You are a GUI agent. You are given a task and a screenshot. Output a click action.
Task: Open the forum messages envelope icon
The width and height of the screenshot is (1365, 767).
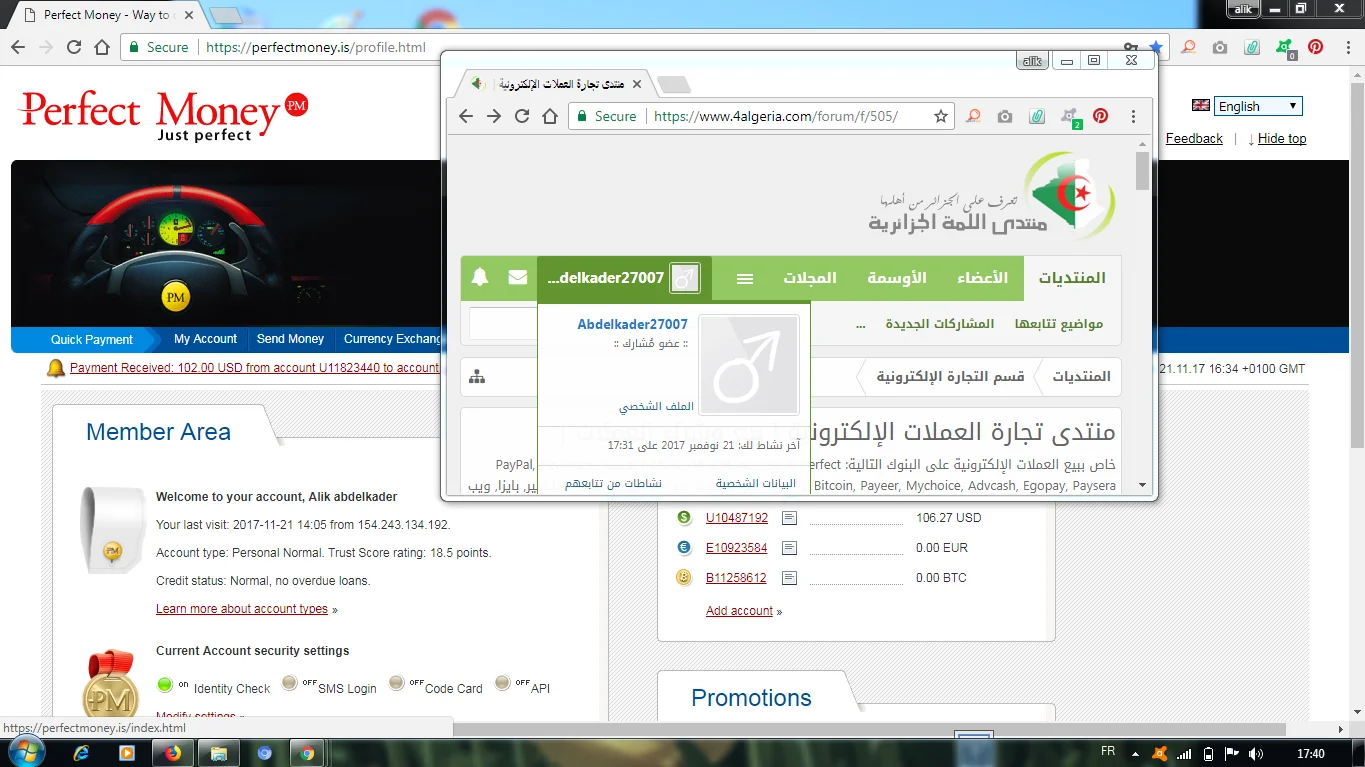tap(518, 278)
